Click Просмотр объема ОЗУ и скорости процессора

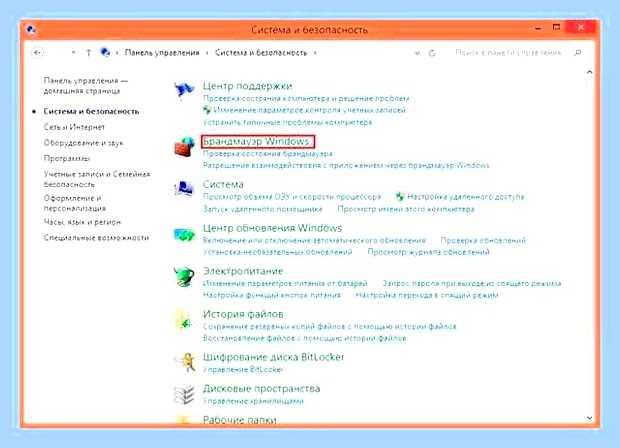292,197
